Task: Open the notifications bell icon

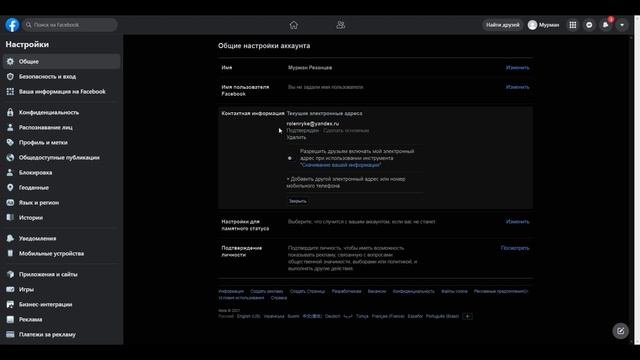Action: click(x=605, y=25)
